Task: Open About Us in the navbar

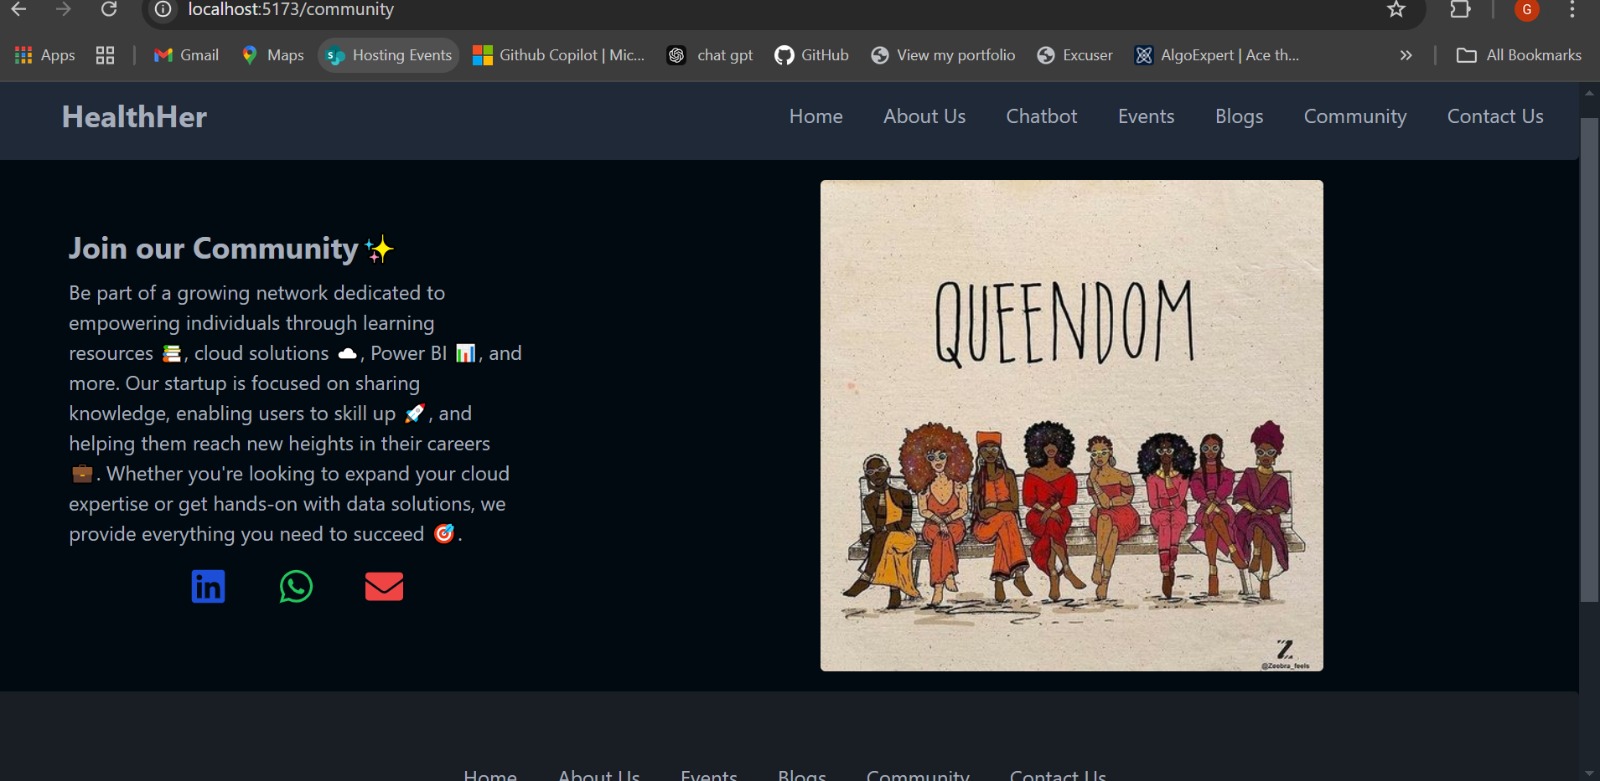Action: click(x=924, y=116)
